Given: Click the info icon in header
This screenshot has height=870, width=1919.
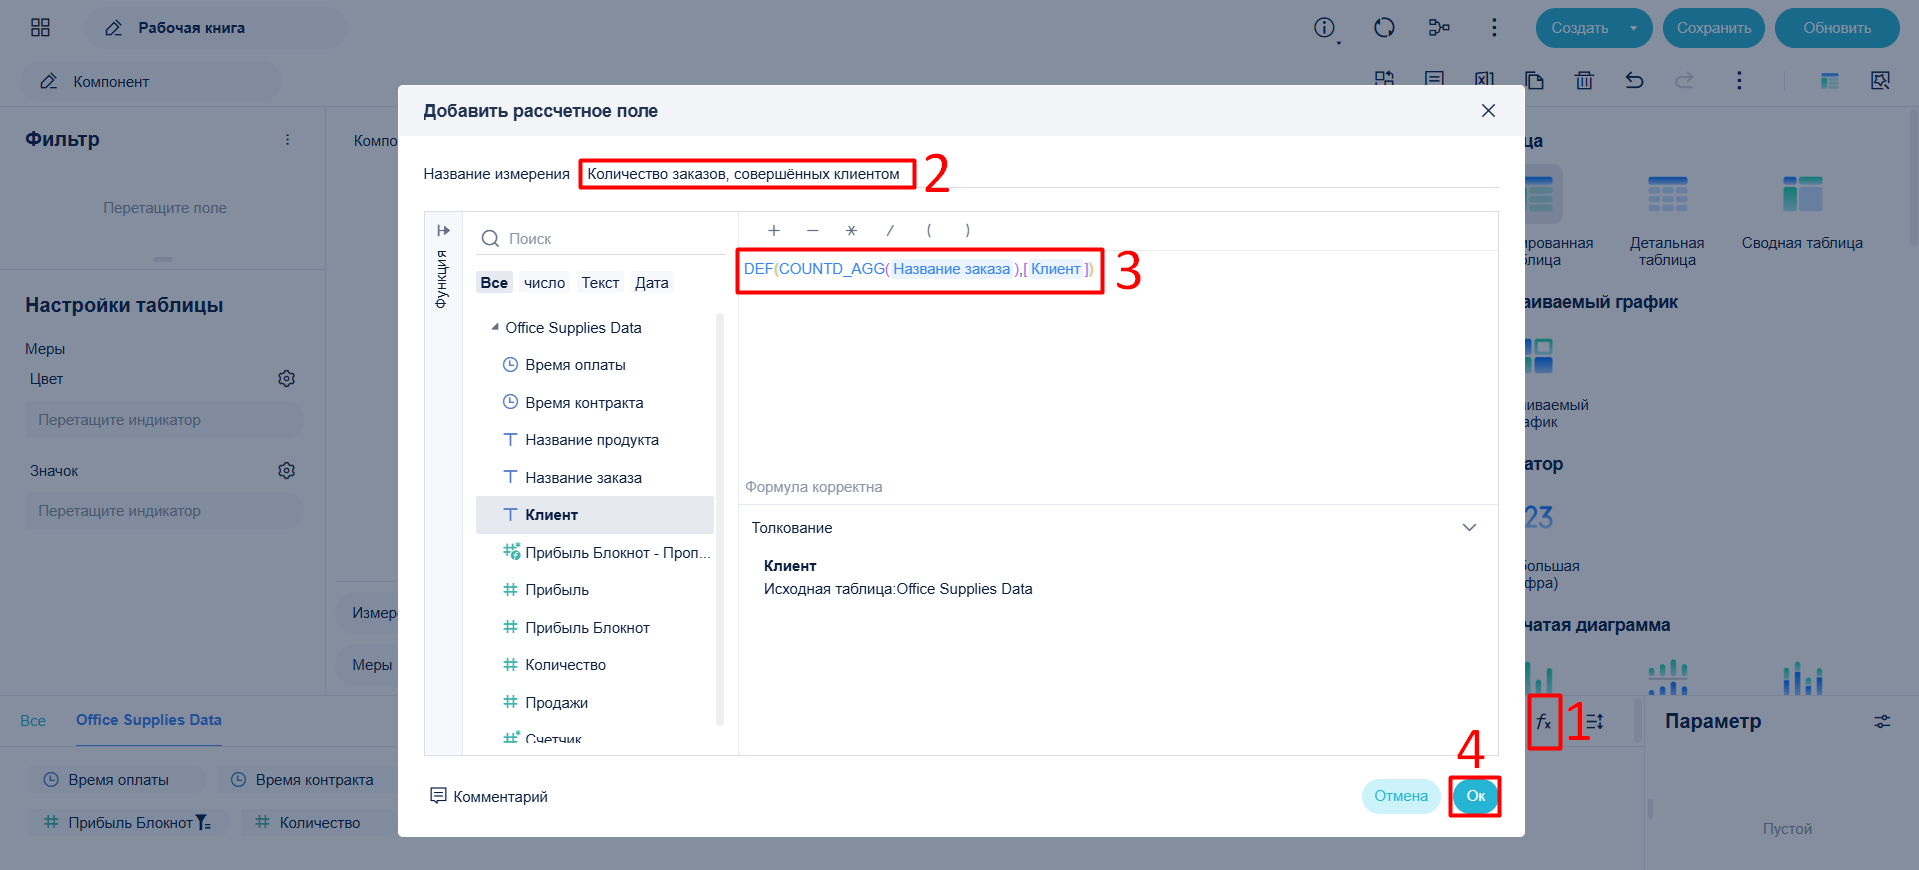Looking at the screenshot, I should (x=1325, y=28).
